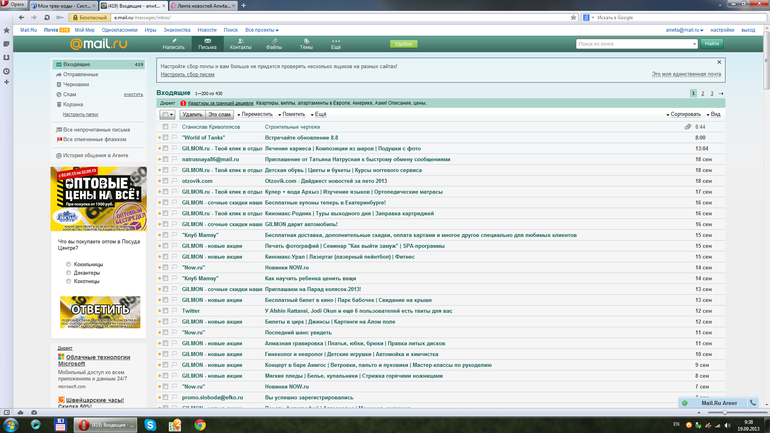Tick checkbox for "World of Tanks" email
Image resolution: width=770 pixels, height=433 pixels.
tap(166, 138)
